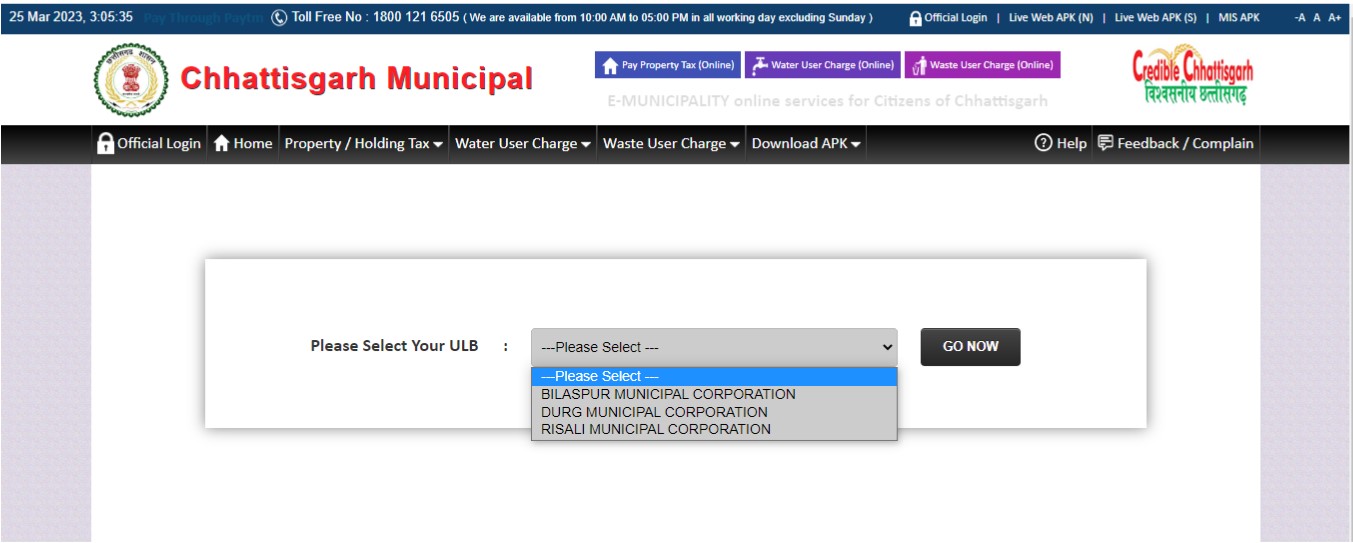The width and height of the screenshot is (1353, 543).
Task: Click the question mark Help icon
Action: pyautogui.click(x=1043, y=143)
